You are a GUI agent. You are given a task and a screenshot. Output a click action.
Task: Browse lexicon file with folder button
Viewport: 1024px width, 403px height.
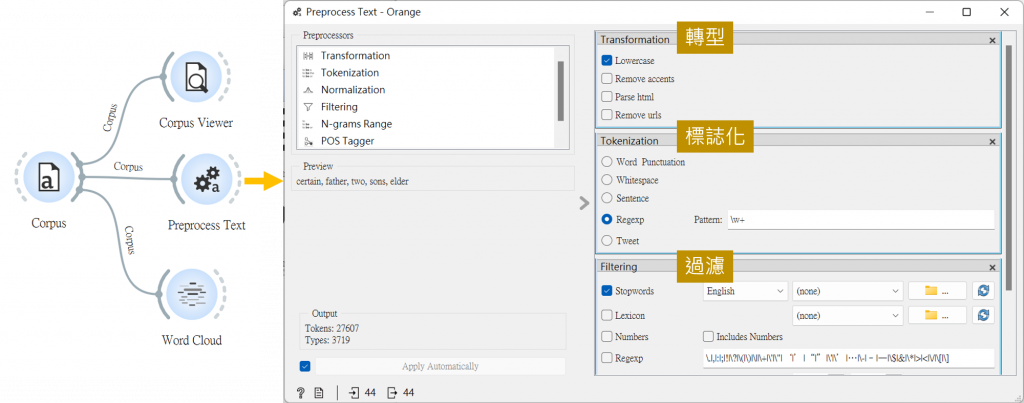pos(937,315)
